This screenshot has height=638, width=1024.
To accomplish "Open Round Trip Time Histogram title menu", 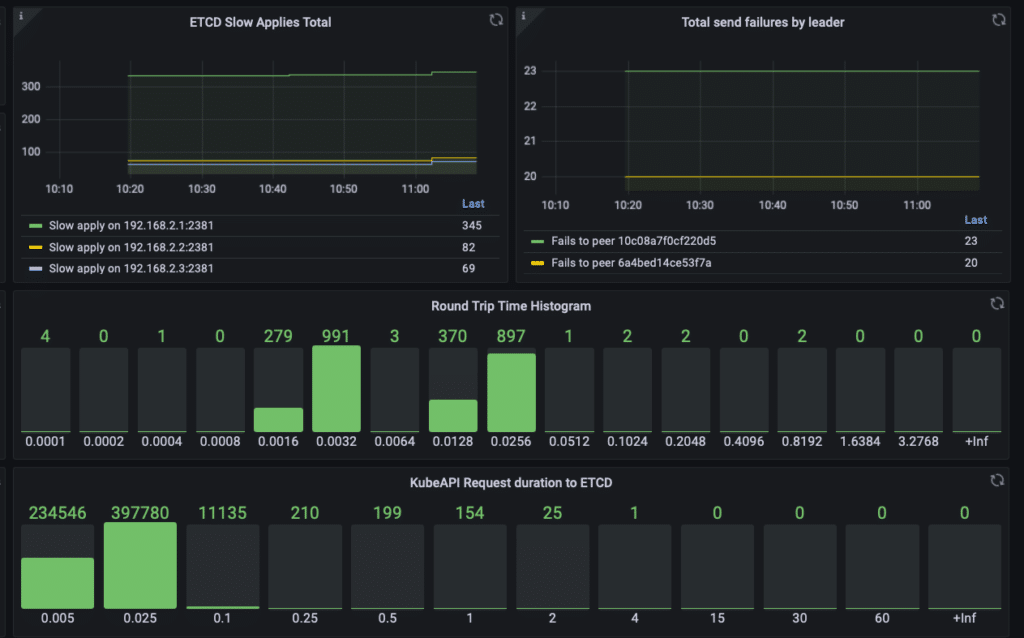I will click(511, 306).
